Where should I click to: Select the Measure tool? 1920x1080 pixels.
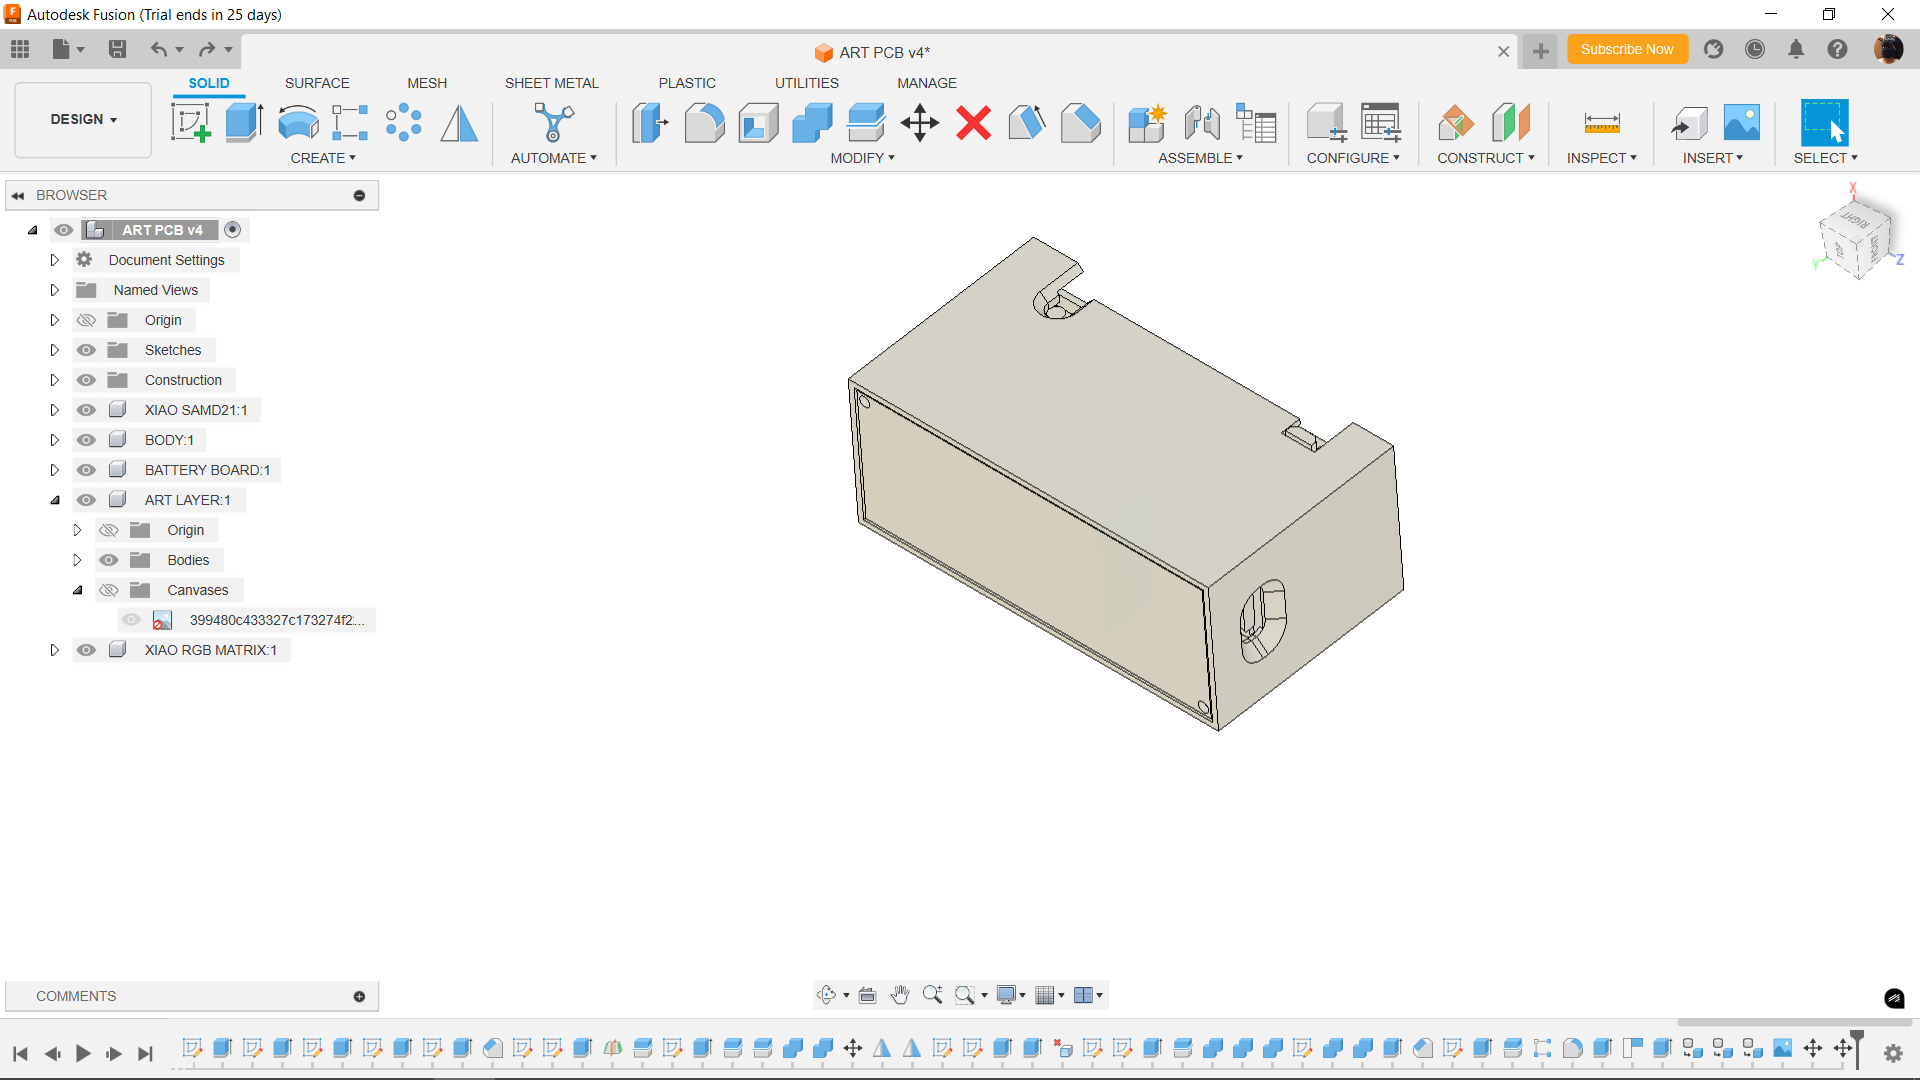click(1602, 123)
